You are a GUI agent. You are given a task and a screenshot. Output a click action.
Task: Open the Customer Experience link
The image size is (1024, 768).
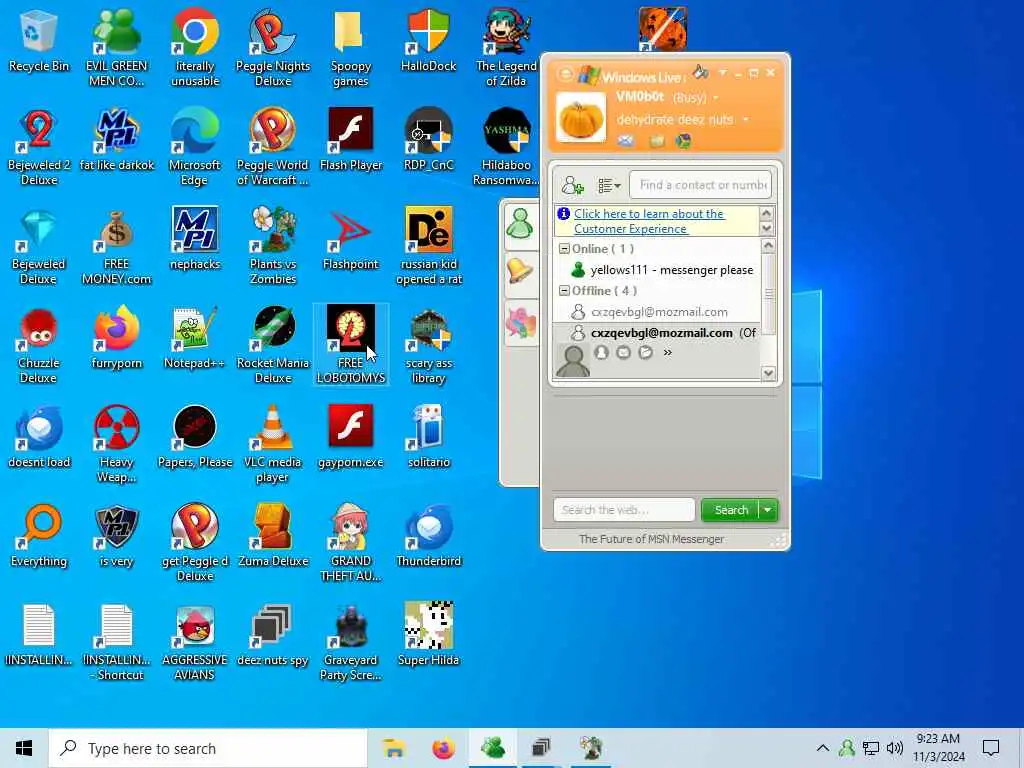point(648,221)
